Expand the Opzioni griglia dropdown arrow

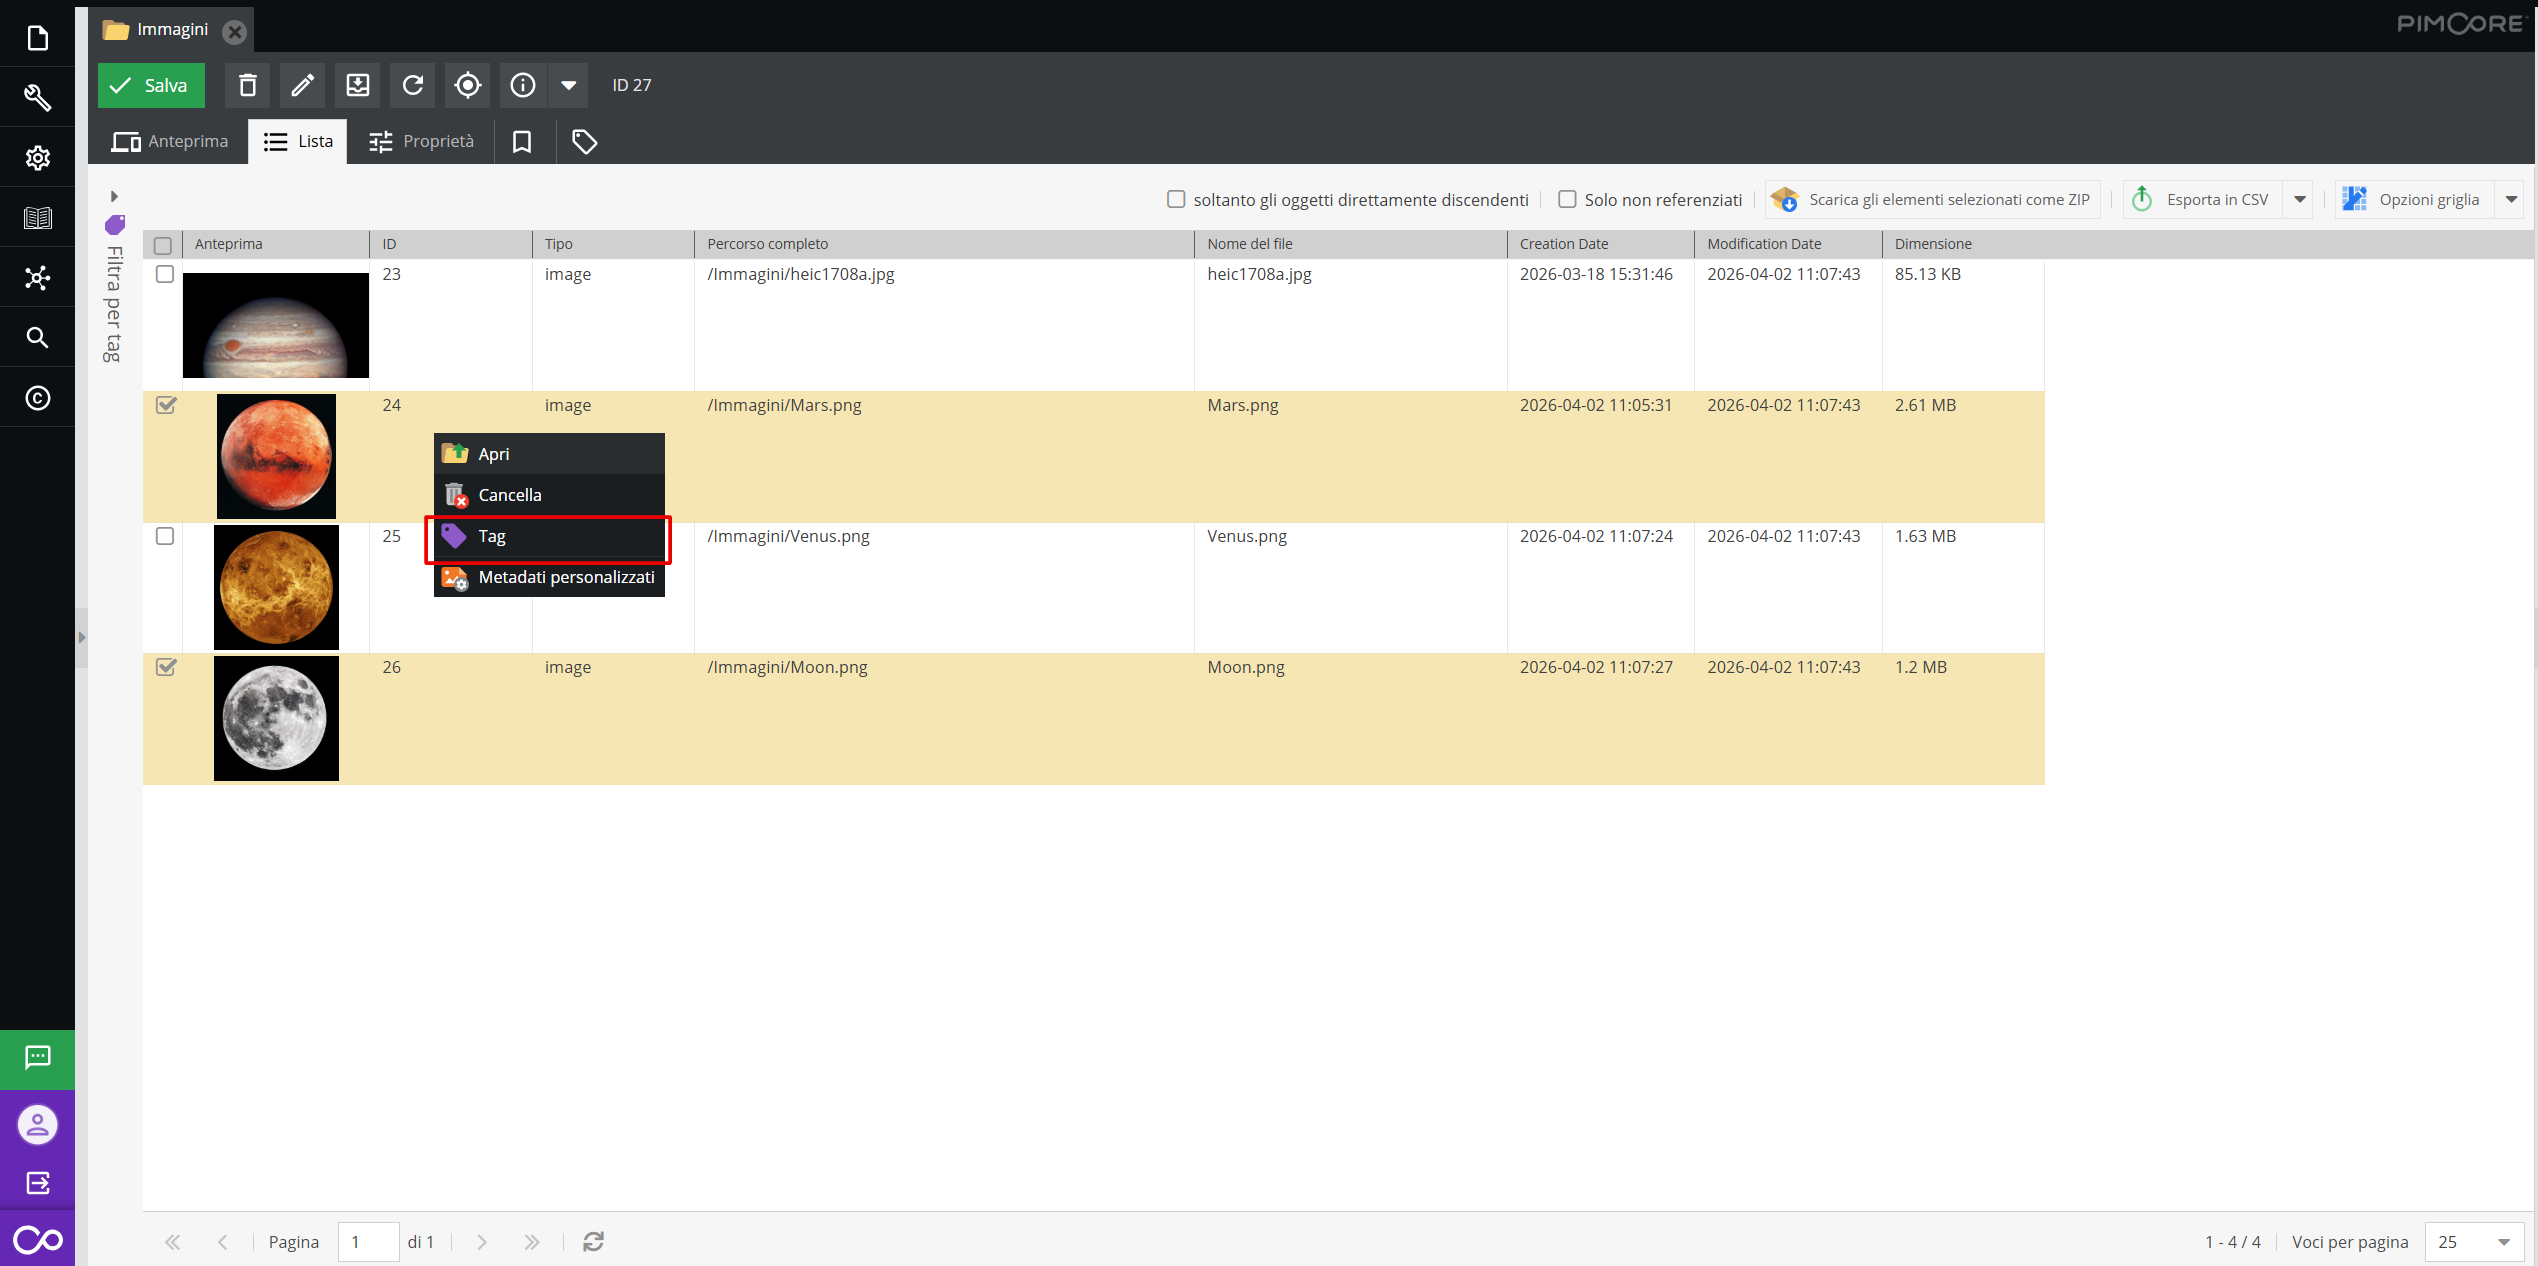coord(2510,199)
